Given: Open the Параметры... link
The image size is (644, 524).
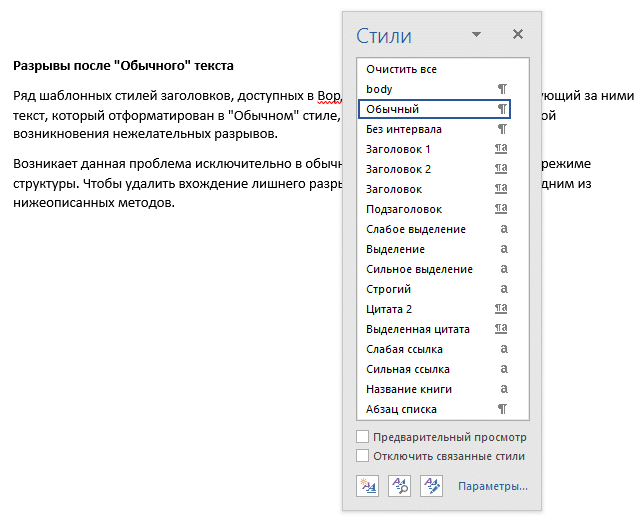Looking at the screenshot, I should coord(492,487).
